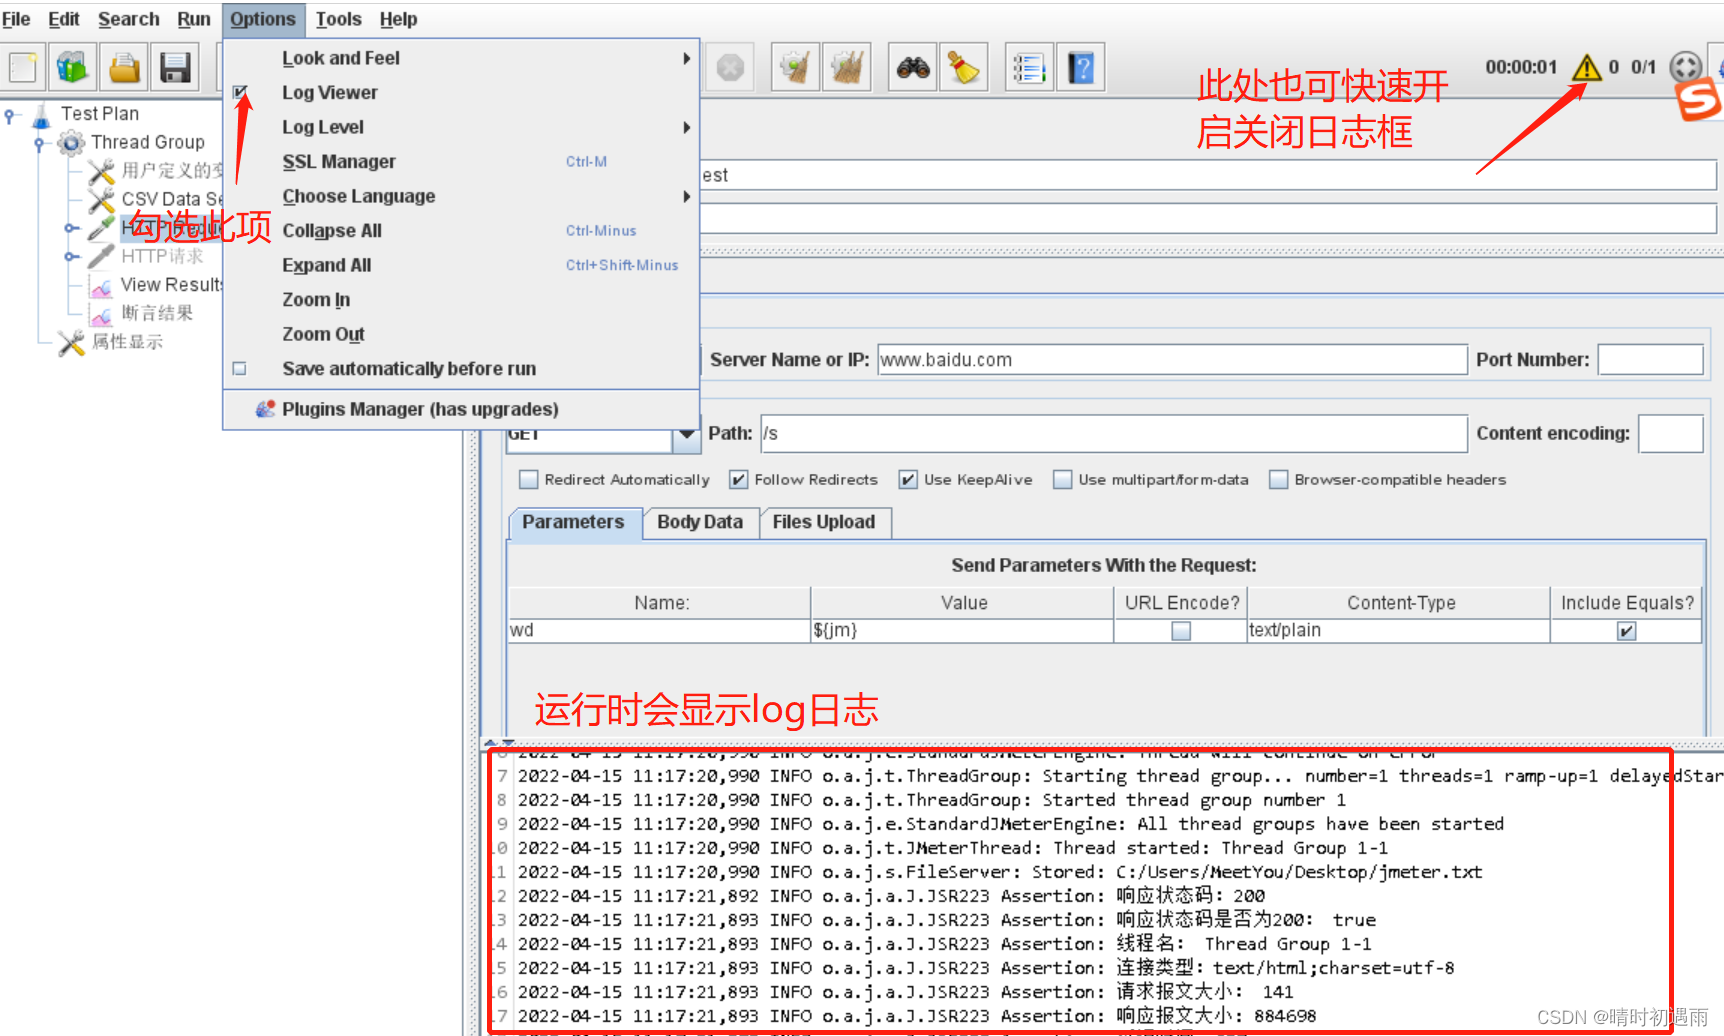
Task: Select Zoom In menu entry
Action: 461,300
